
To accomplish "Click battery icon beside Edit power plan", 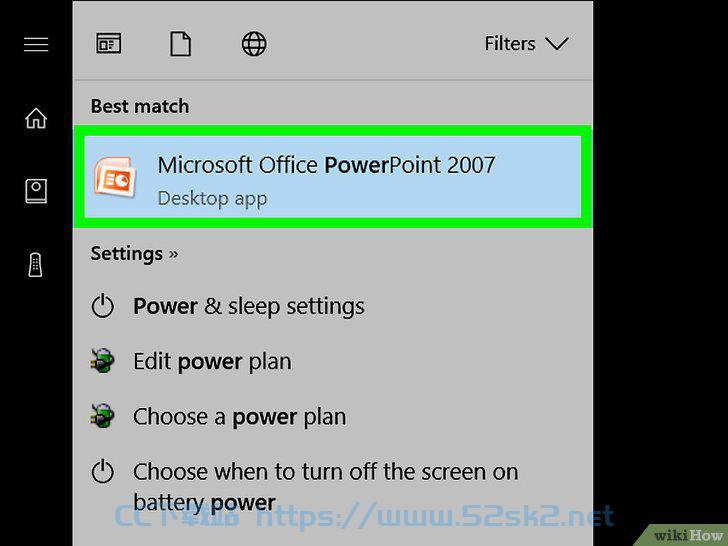I will pos(102,361).
